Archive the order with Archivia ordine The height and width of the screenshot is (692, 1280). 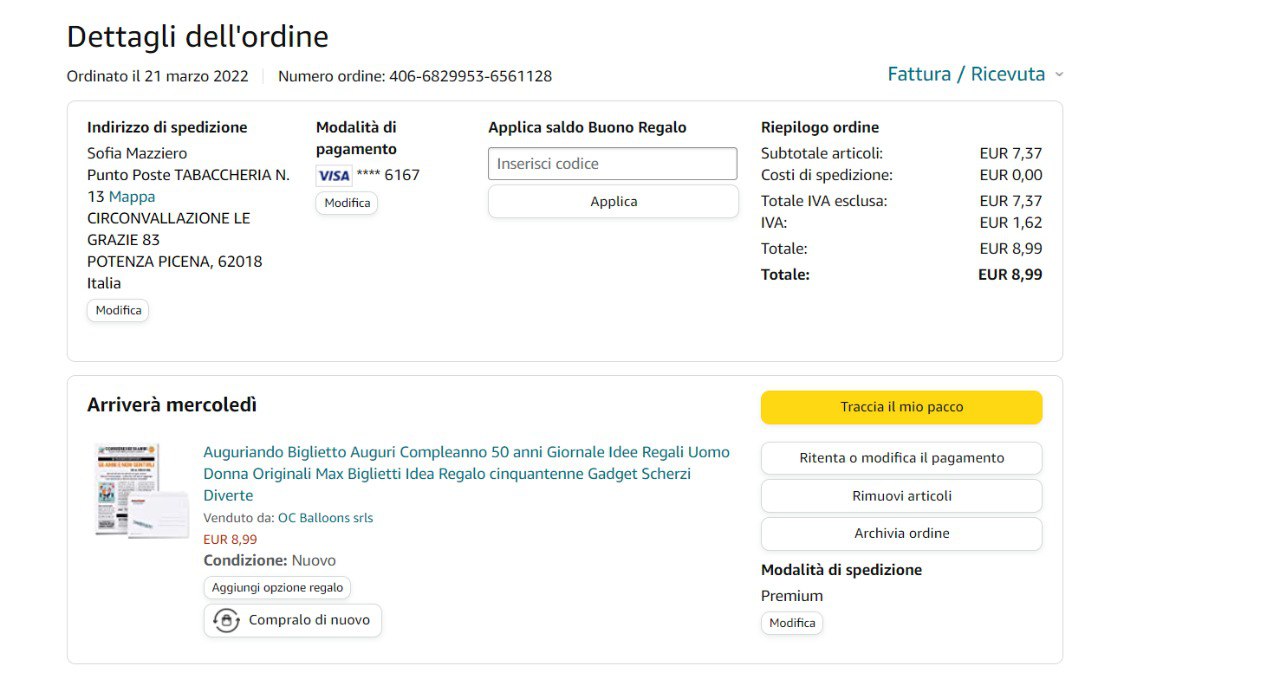point(901,533)
